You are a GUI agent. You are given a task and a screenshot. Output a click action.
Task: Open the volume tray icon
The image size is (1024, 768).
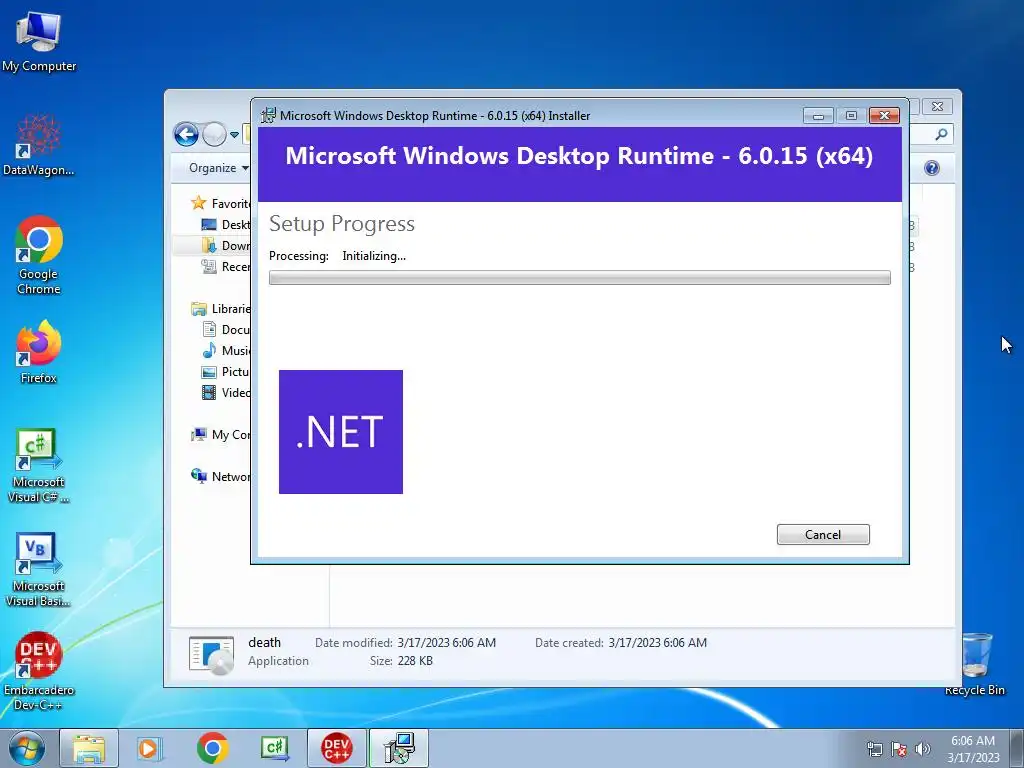coord(923,749)
